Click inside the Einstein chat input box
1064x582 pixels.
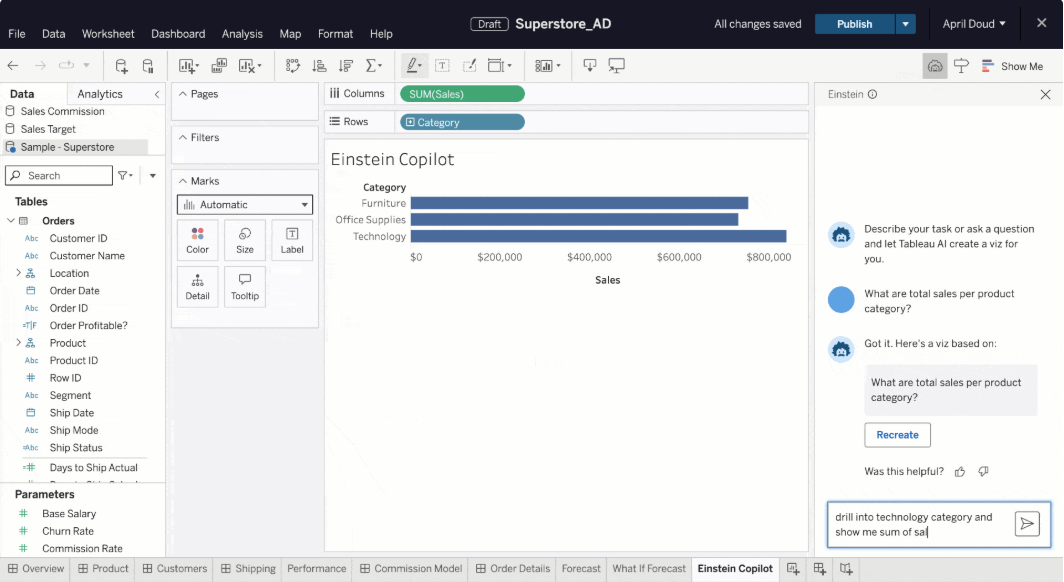point(920,523)
